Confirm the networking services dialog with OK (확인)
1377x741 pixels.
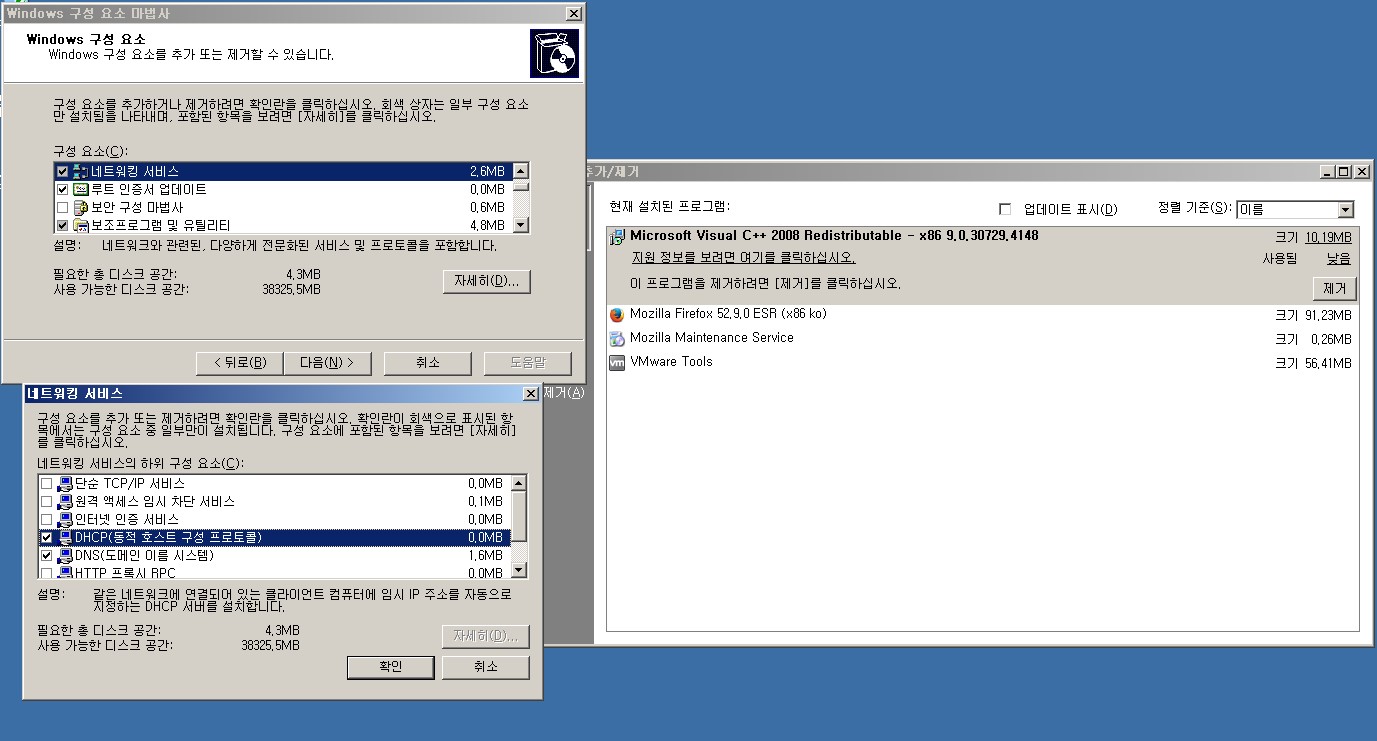[x=391, y=667]
